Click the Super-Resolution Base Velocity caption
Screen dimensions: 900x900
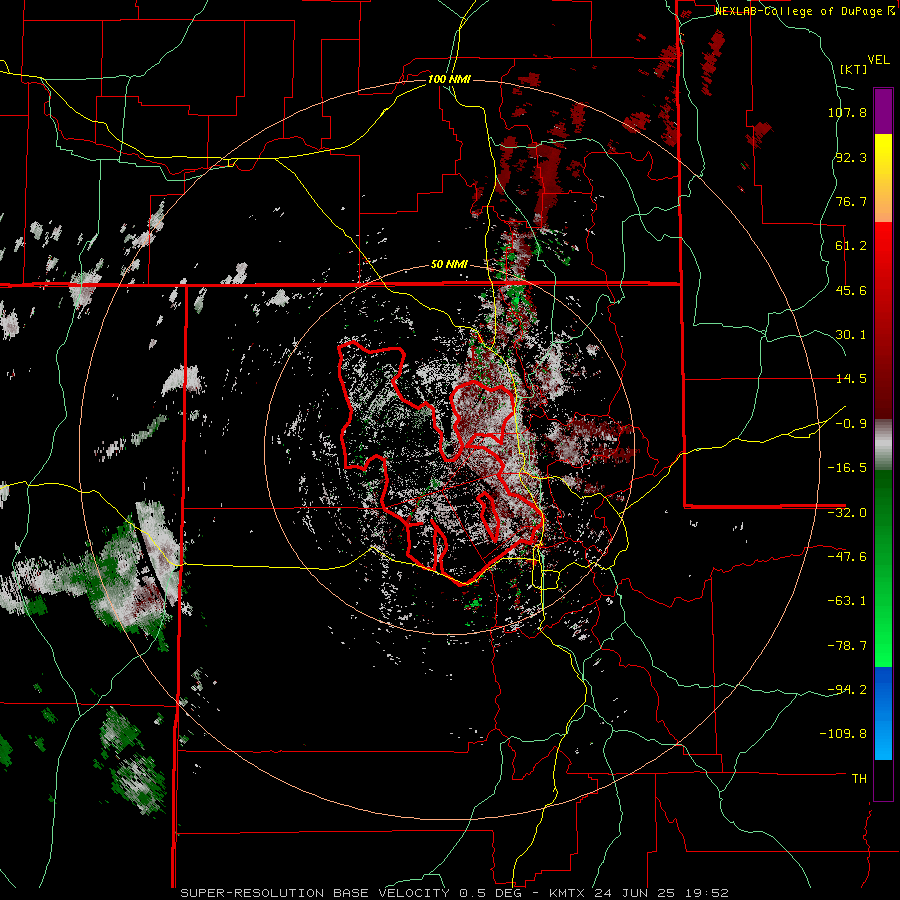(455, 893)
